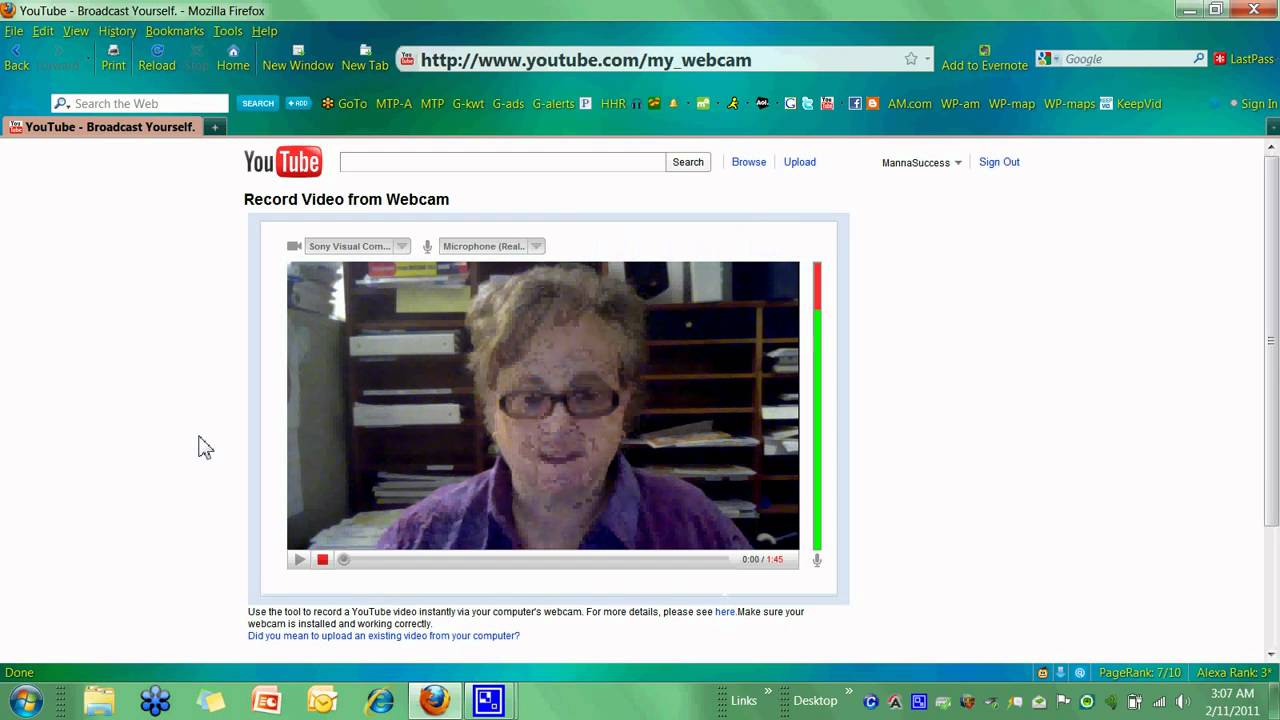Open the new tab plus button
Screen dimensions: 1280x720
click(215, 127)
